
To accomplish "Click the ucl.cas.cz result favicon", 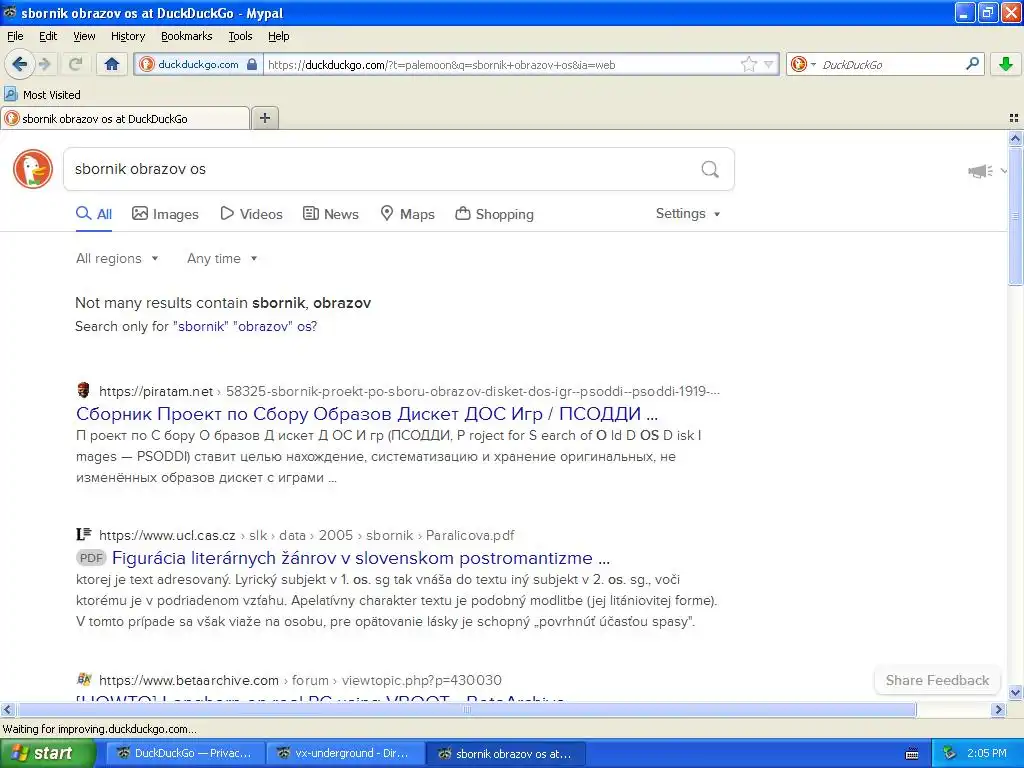I will (x=84, y=535).
